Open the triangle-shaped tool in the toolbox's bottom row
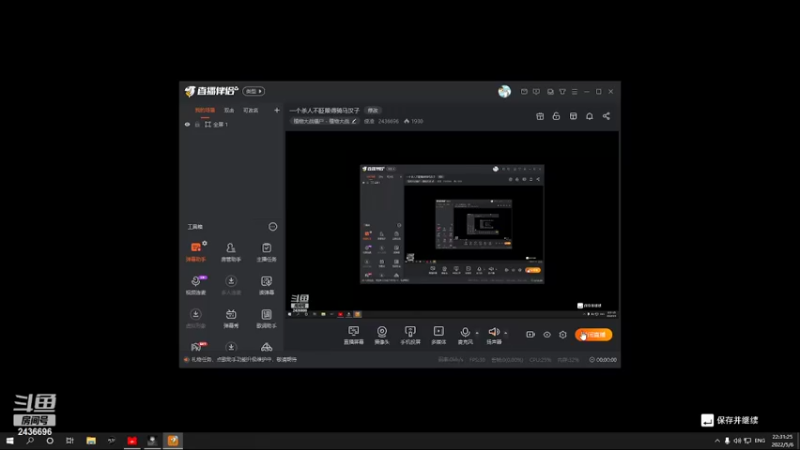This screenshot has height=450, width=800. pos(266,347)
